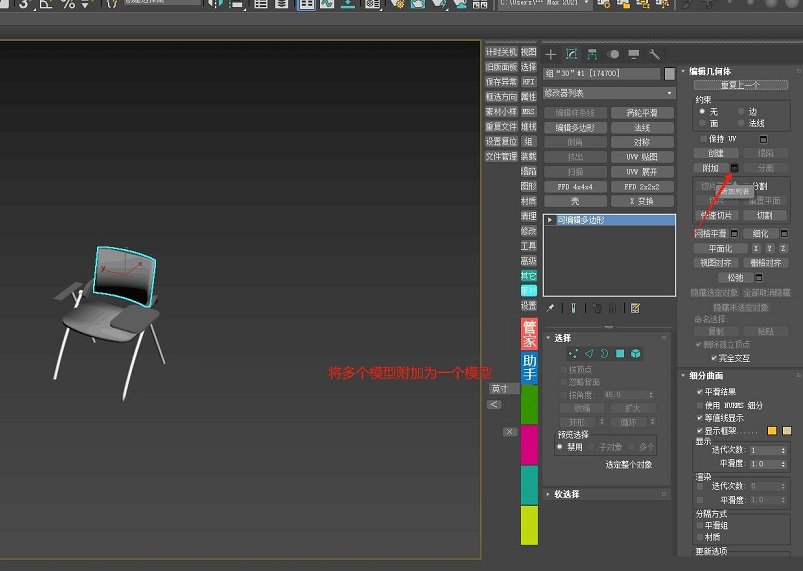Open settings box next to 保持 UV
The width and height of the screenshot is (803, 571).
click(764, 139)
